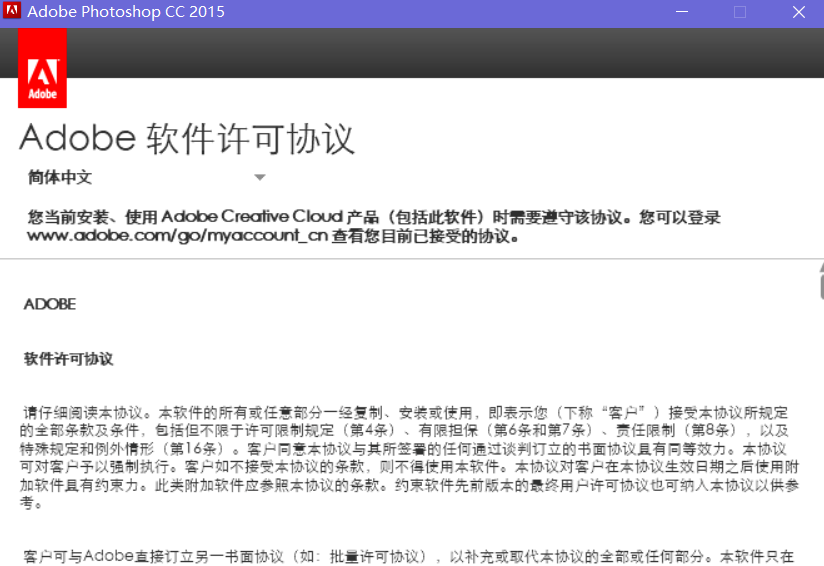The width and height of the screenshot is (824, 566).
Task: Click the Adobe 软件许可协议 page heading
Action: (x=187, y=138)
